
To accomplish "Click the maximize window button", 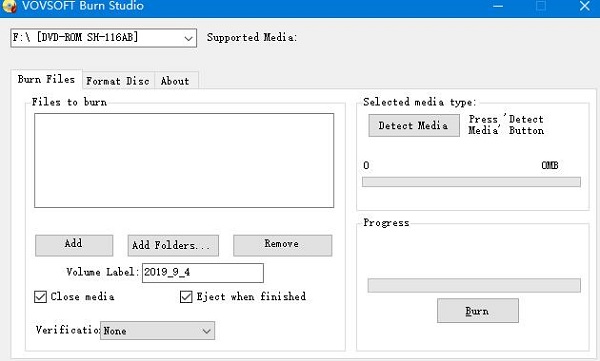I will 541,6.
